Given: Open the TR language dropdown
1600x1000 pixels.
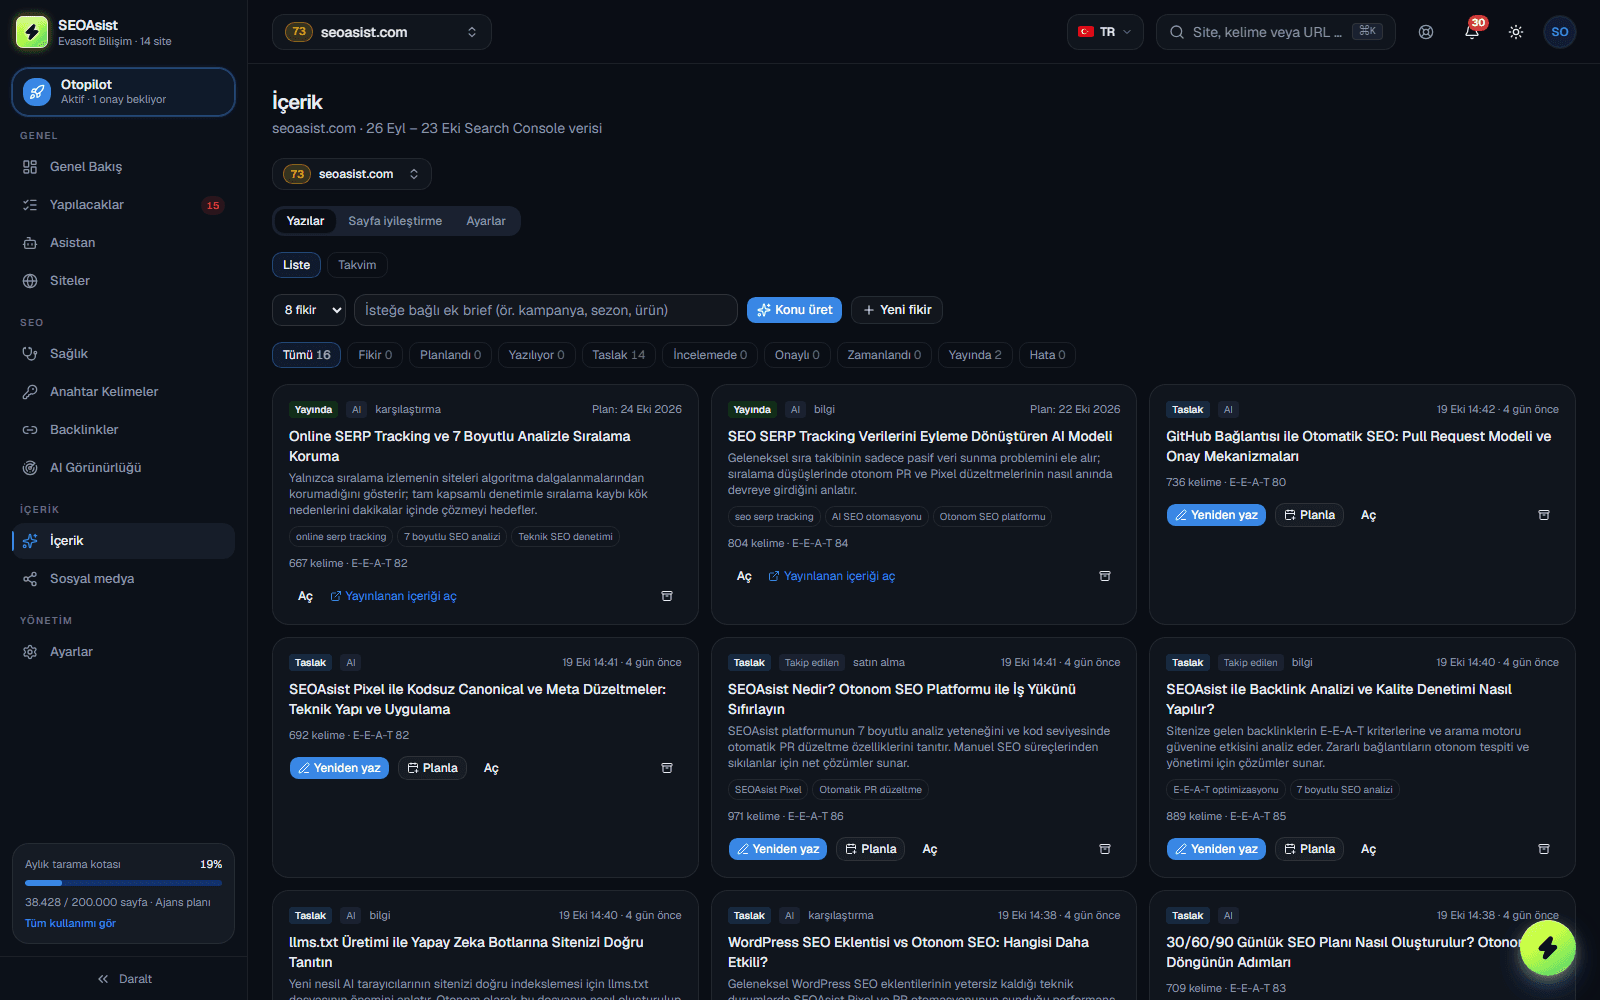Looking at the screenshot, I should [1105, 32].
